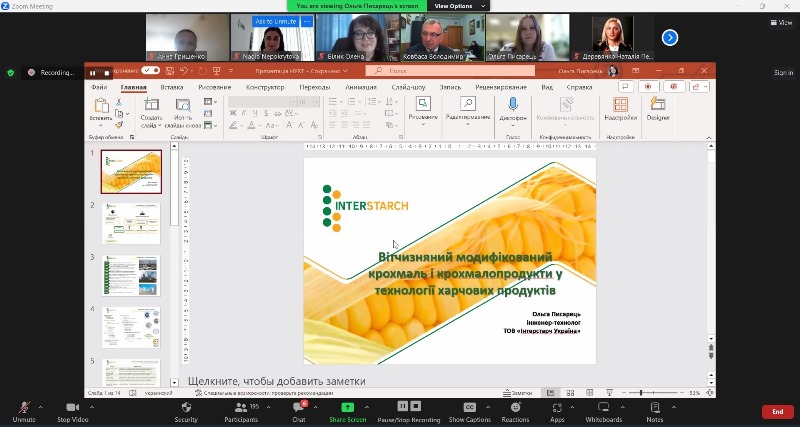Open the Participants panel
This screenshot has width=800, height=427.
(x=240, y=408)
